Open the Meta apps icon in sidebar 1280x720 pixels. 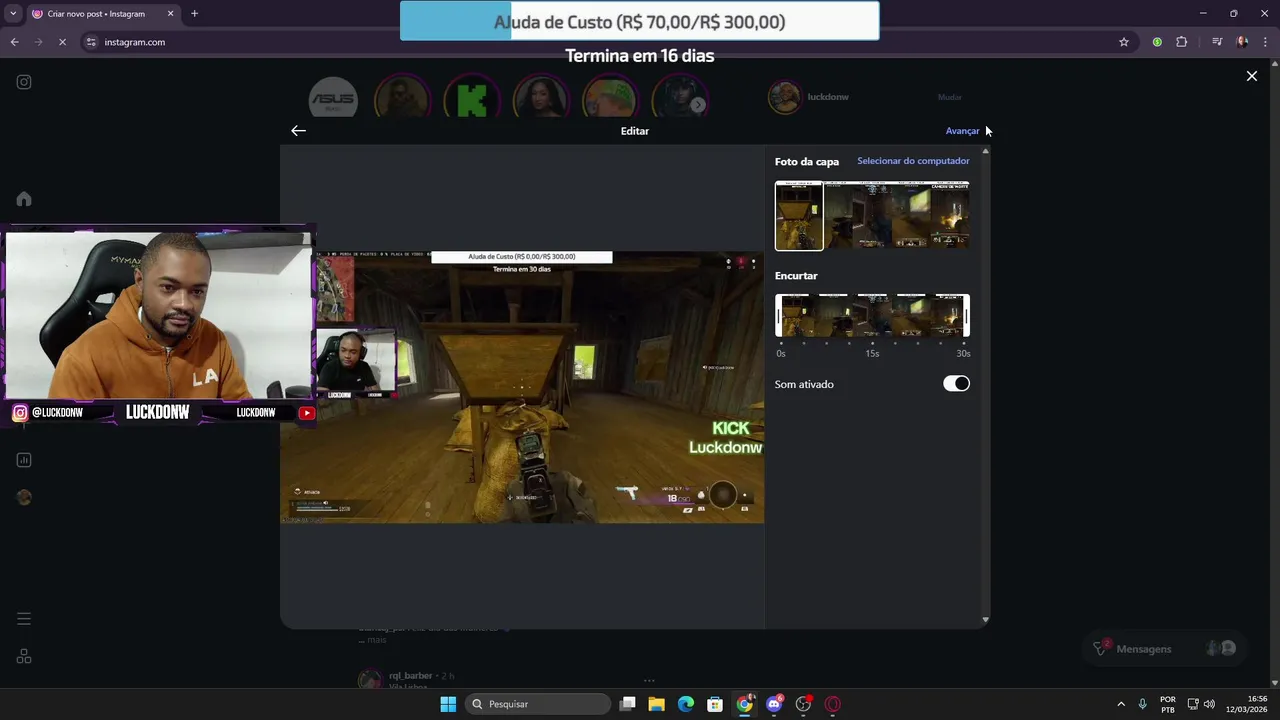(x=24, y=657)
